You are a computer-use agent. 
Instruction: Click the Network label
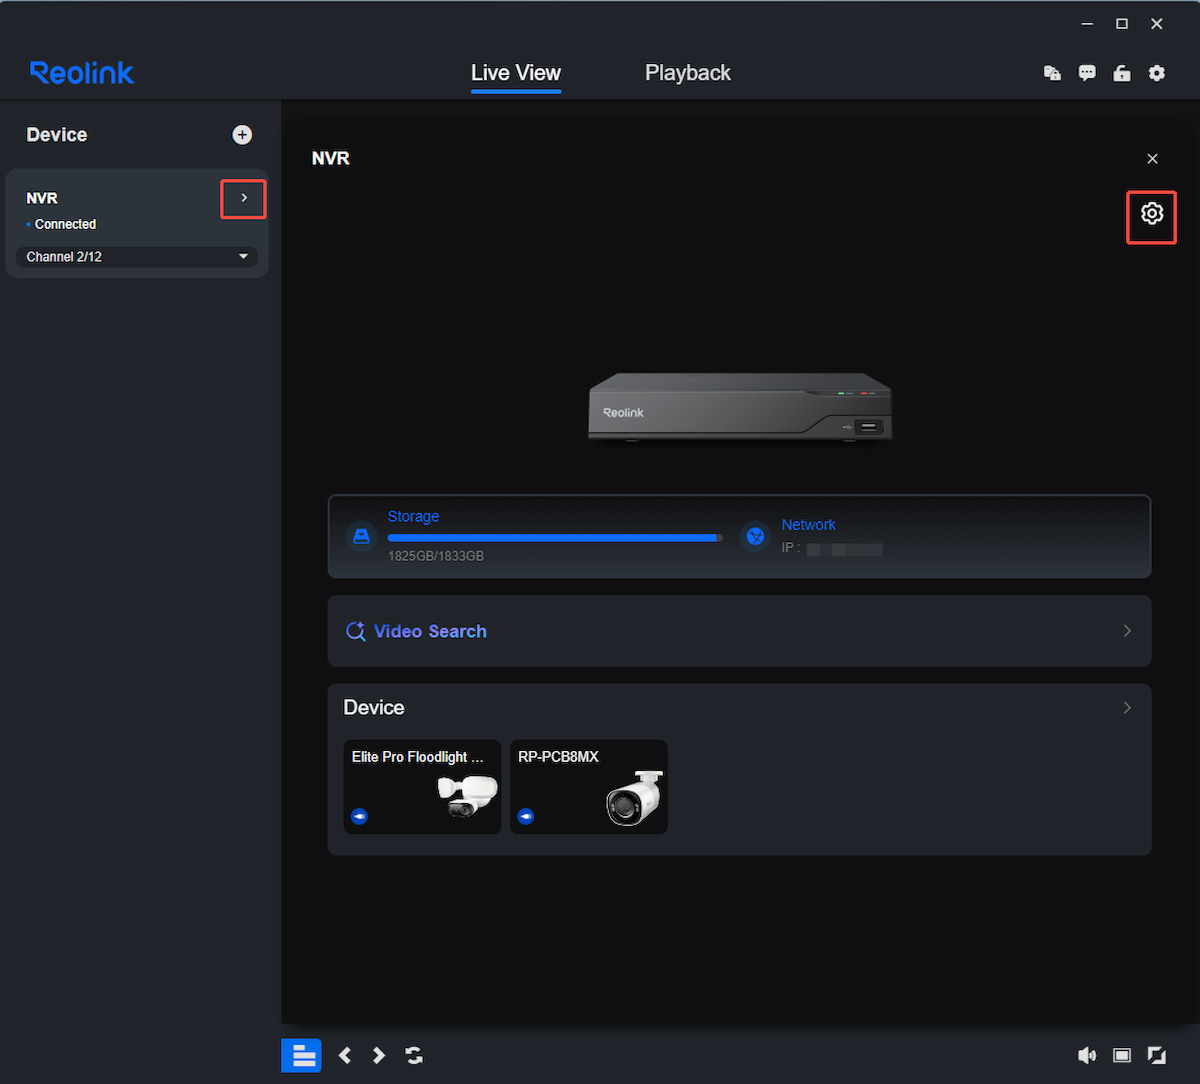coord(808,525)
